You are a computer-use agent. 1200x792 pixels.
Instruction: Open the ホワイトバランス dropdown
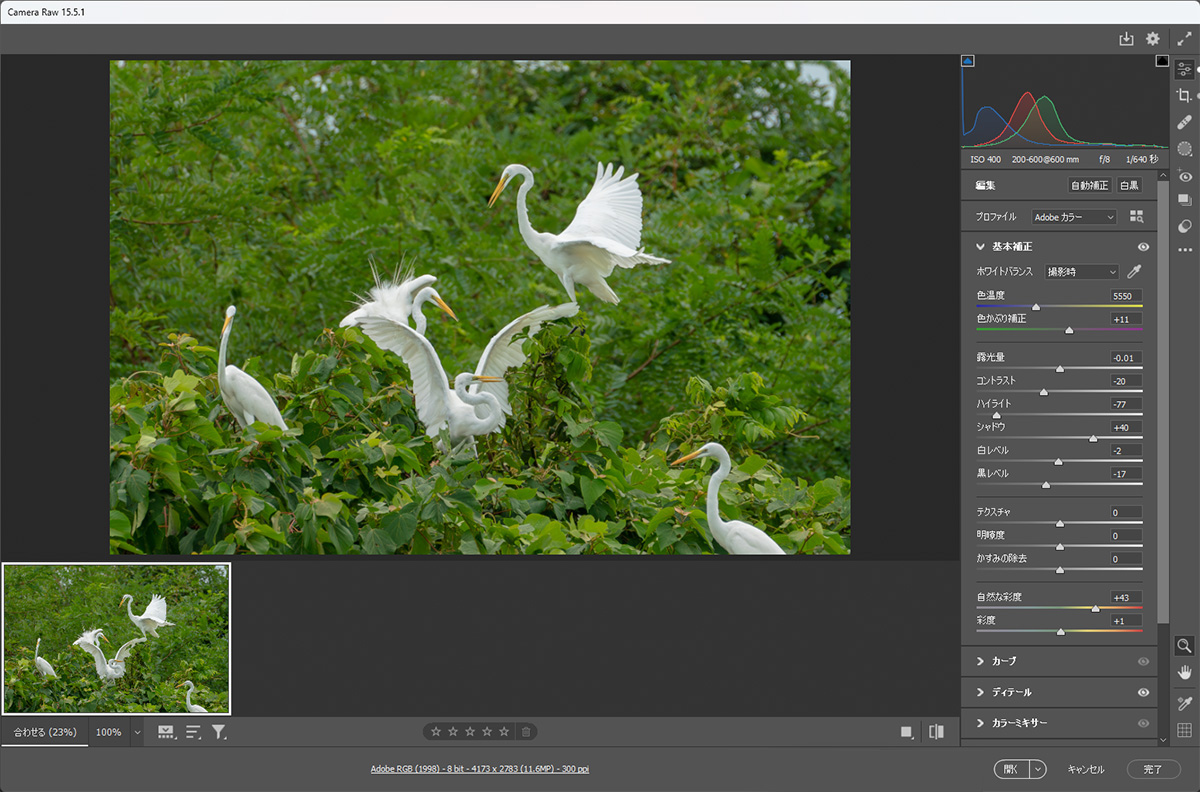[1081, 272]
